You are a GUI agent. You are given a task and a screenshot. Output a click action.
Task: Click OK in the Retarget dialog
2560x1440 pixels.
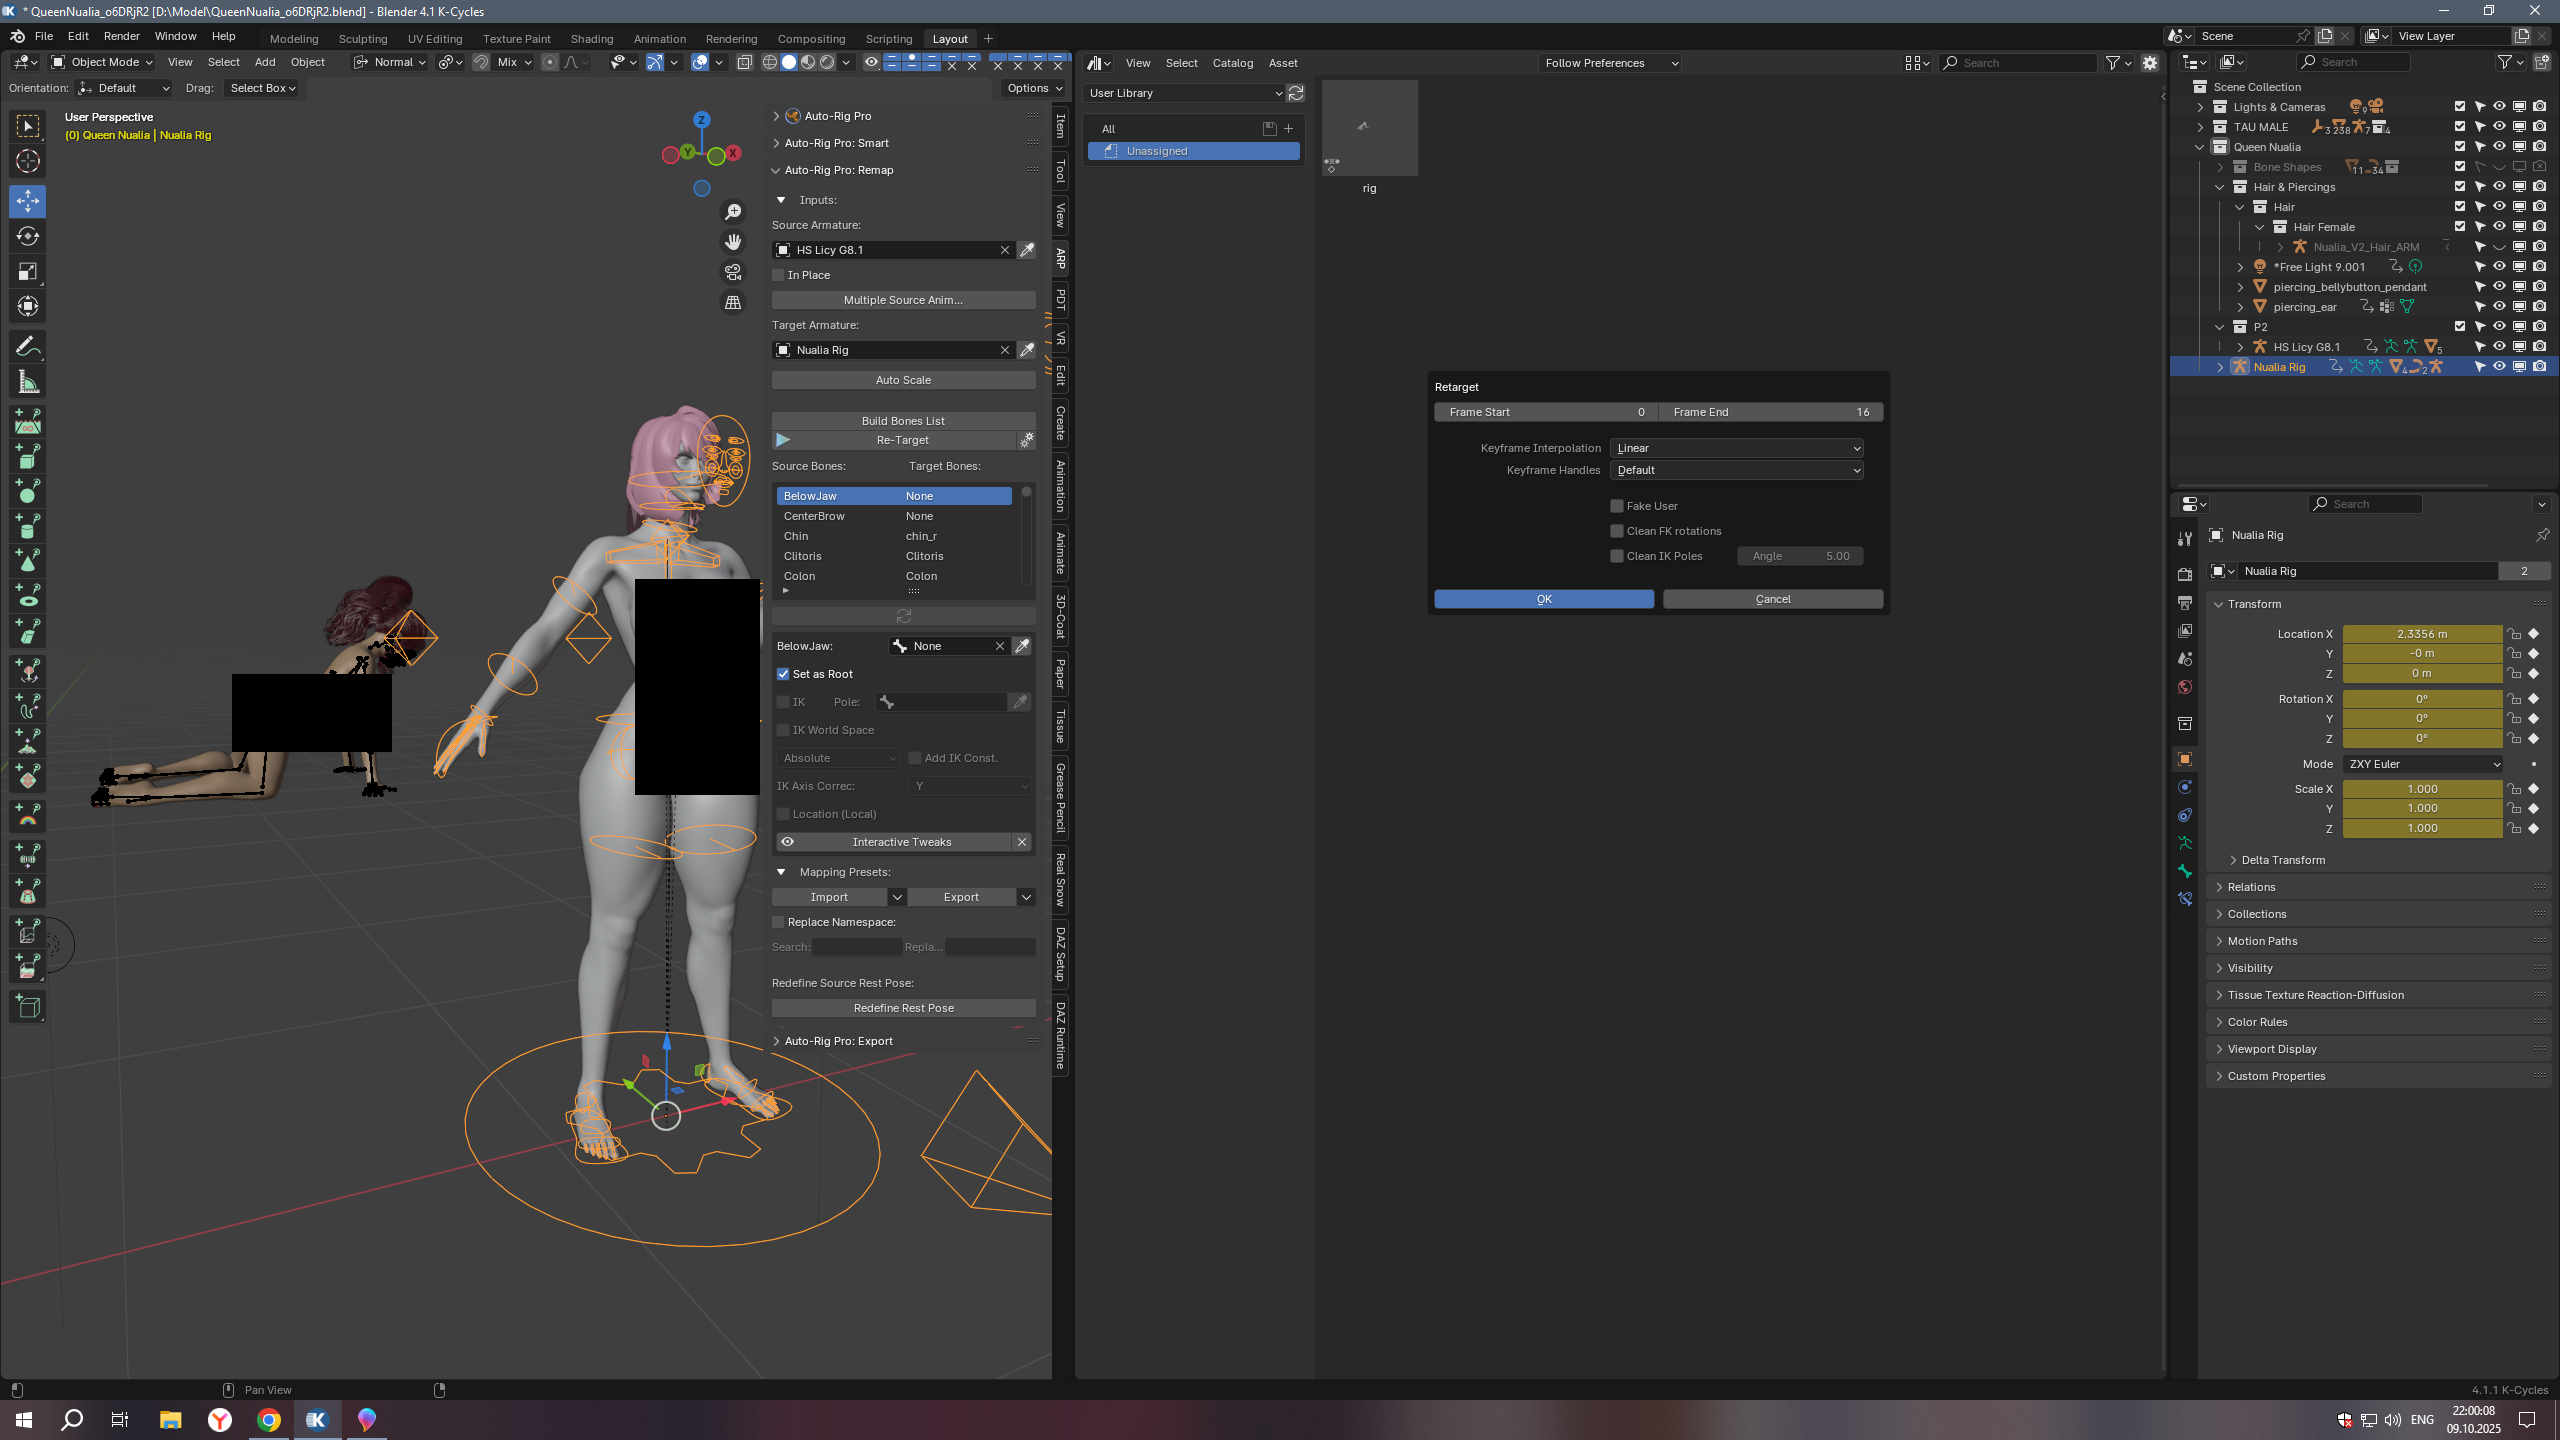coord(1544,599)
